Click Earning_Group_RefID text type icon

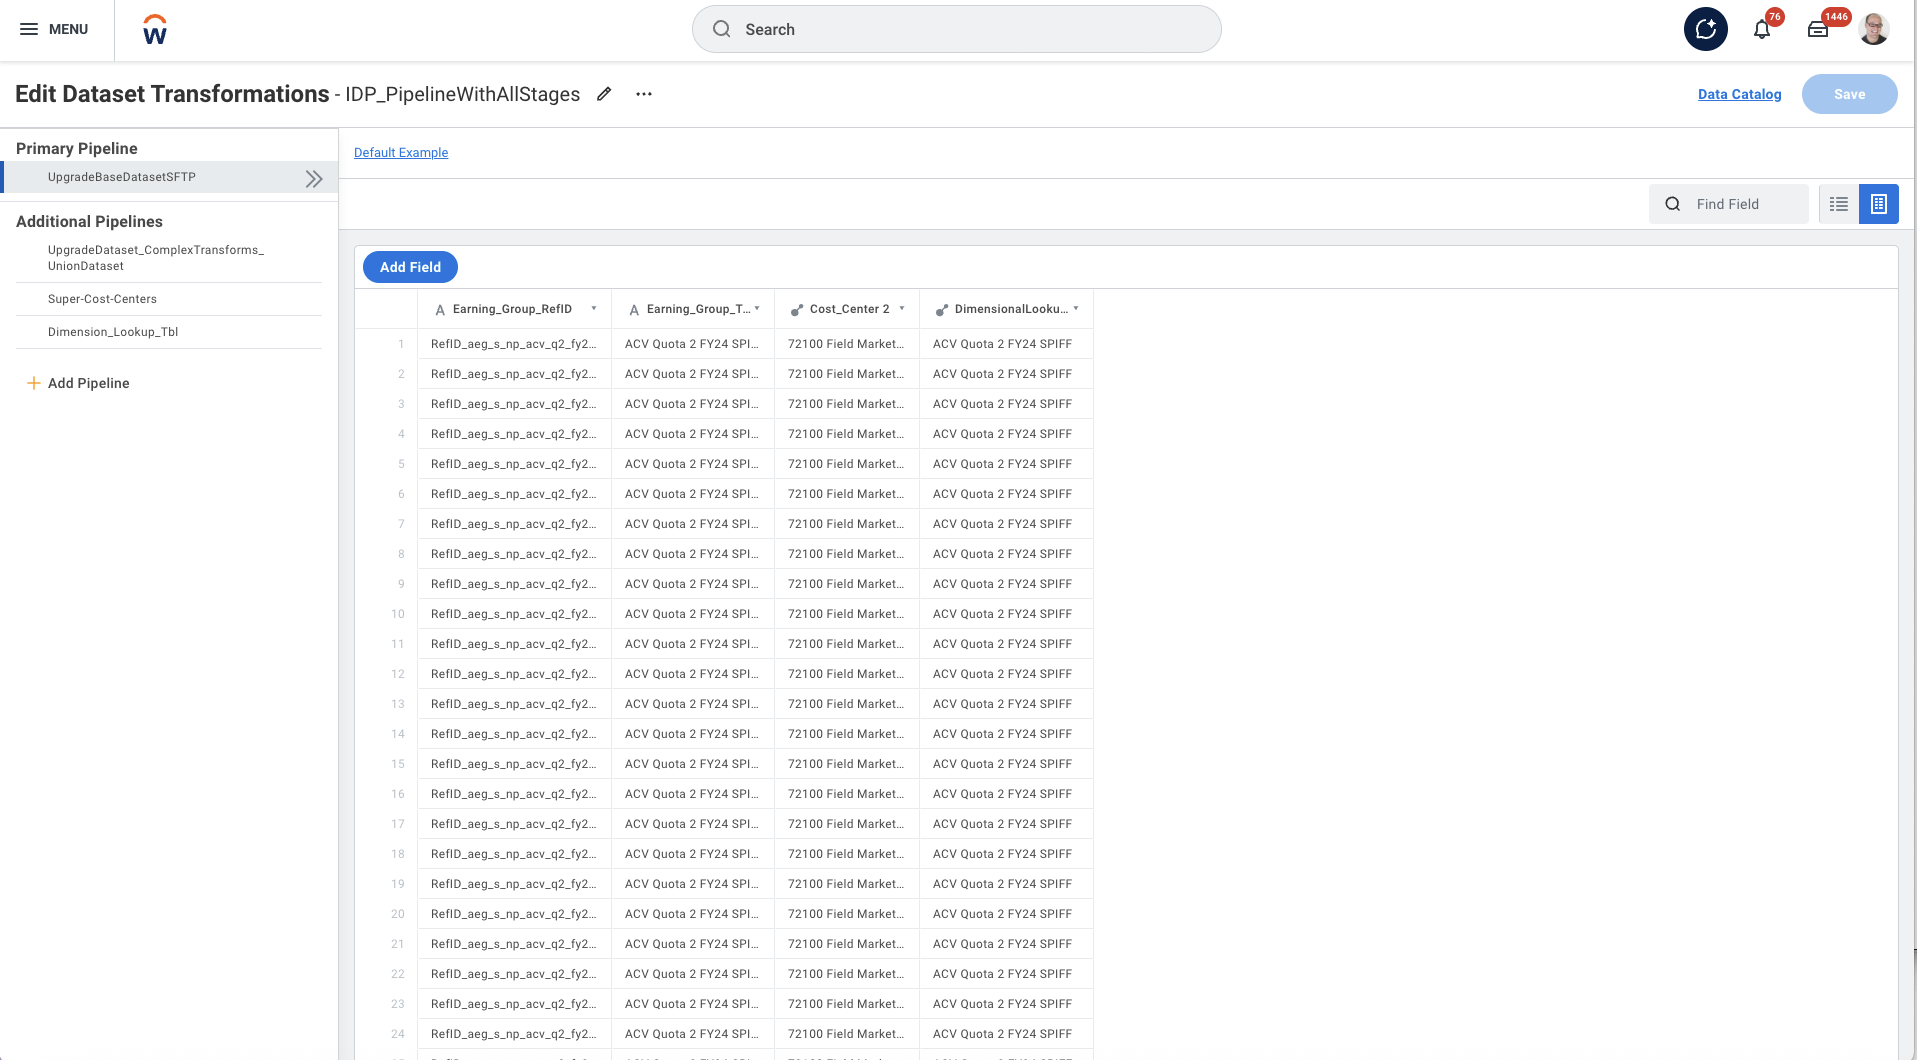click(440, 310)
